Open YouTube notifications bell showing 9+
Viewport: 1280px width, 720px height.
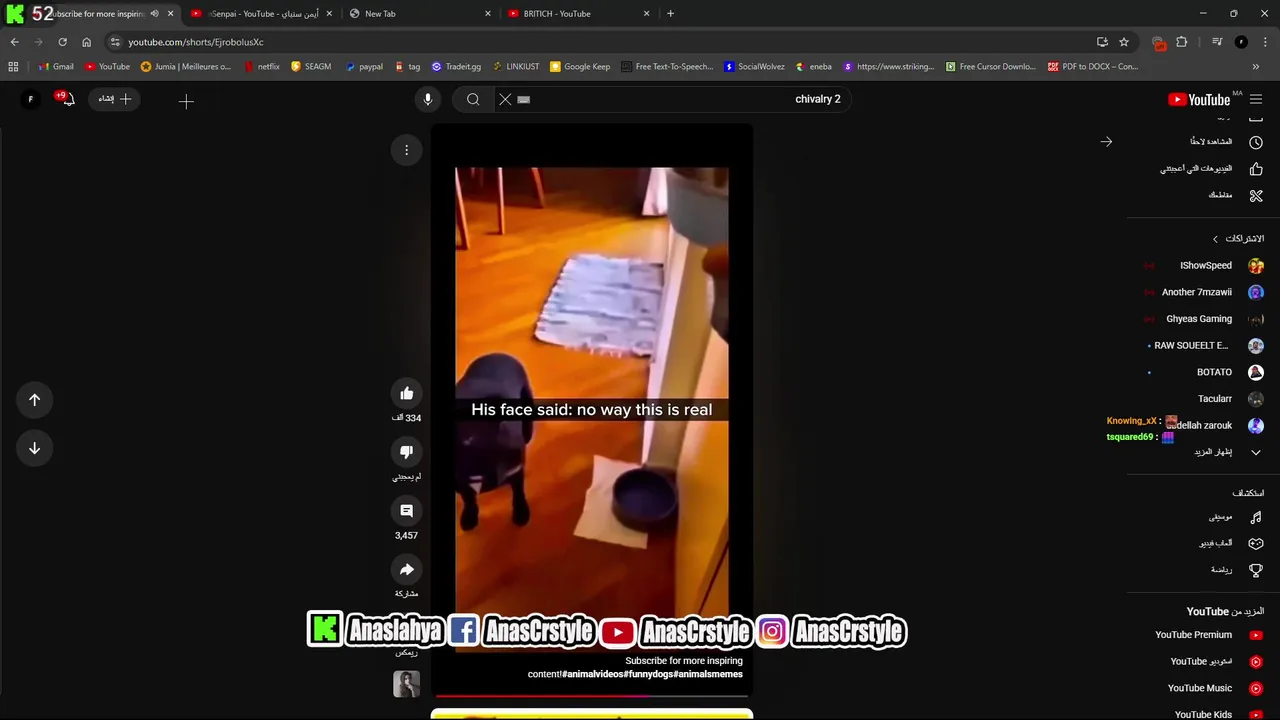coord(66,99)
